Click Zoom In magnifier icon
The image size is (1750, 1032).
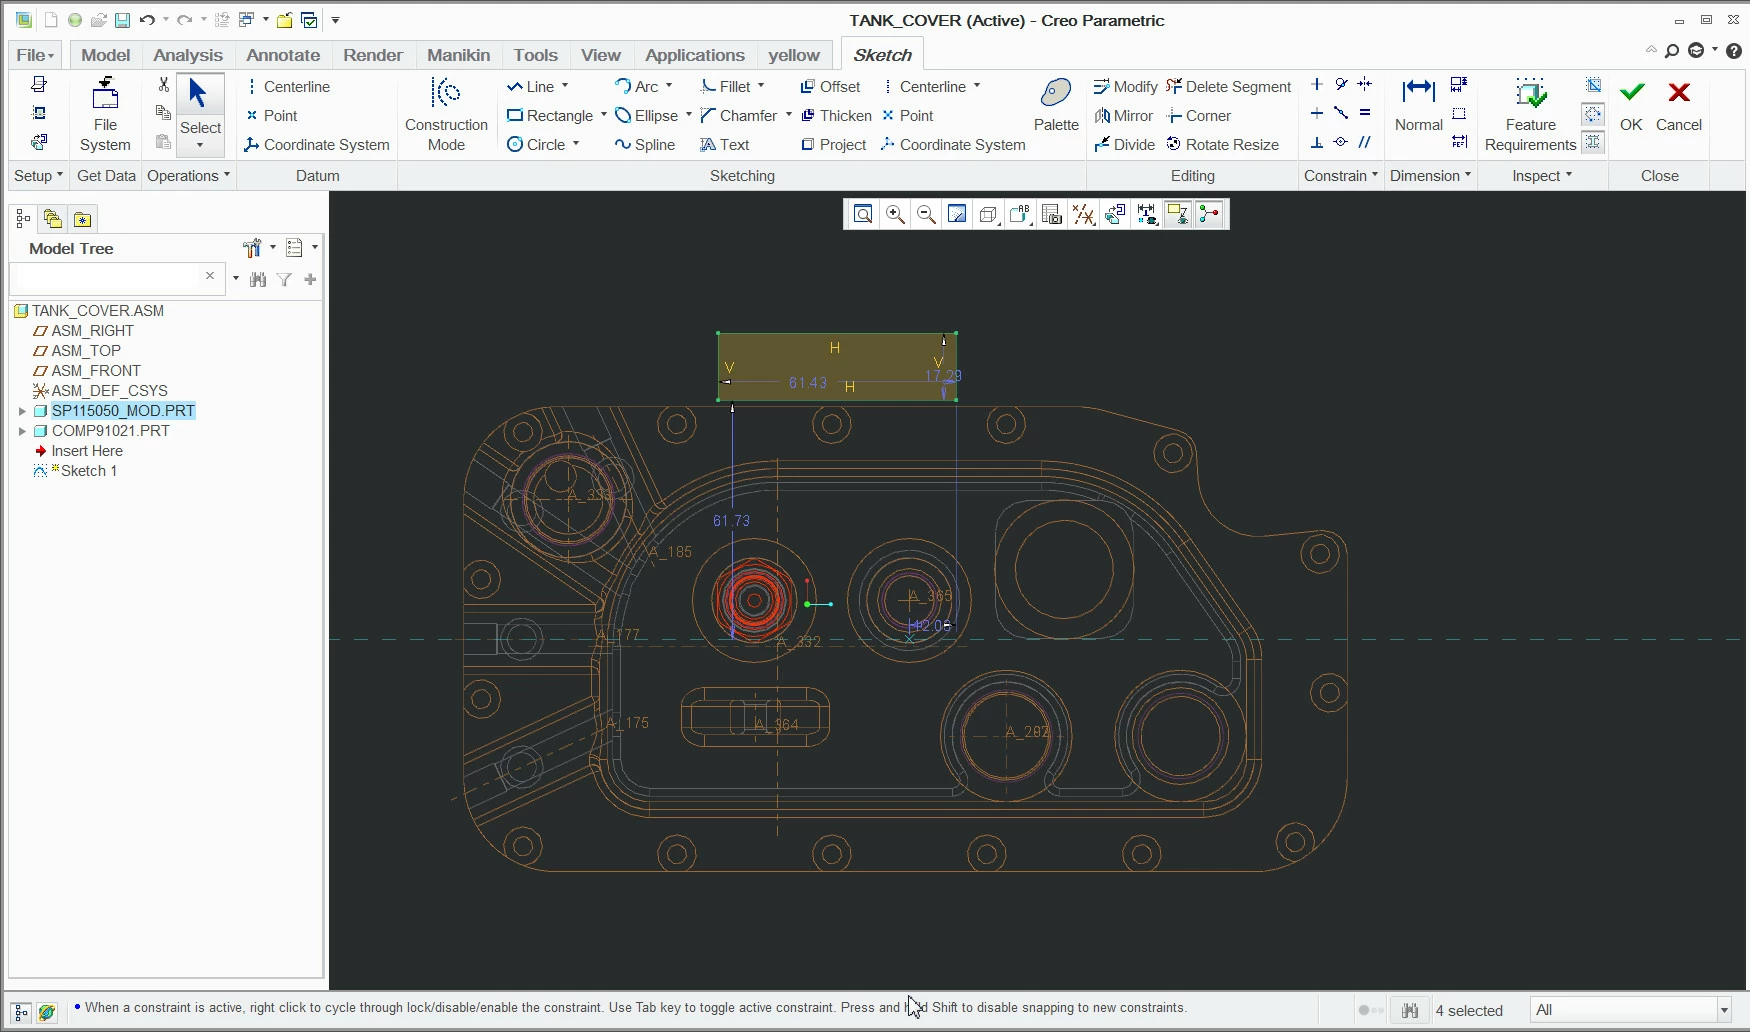tap(895, 214)
